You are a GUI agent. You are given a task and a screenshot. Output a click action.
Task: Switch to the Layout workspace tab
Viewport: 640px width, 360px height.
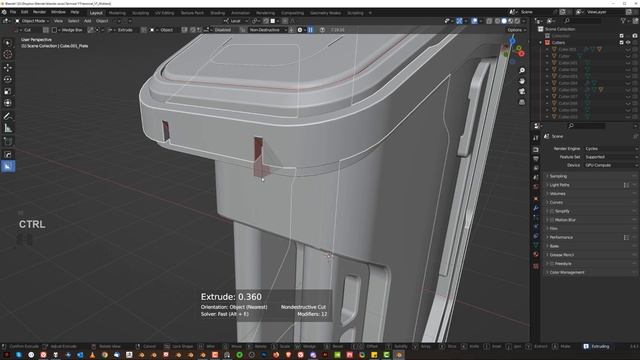coord(96,13)
